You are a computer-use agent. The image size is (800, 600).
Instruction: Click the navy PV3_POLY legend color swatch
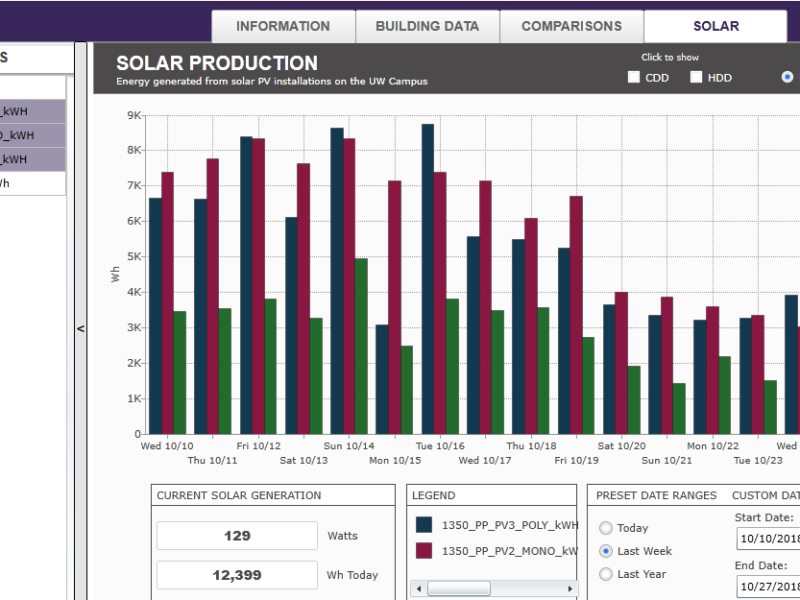tap(424, 525)
